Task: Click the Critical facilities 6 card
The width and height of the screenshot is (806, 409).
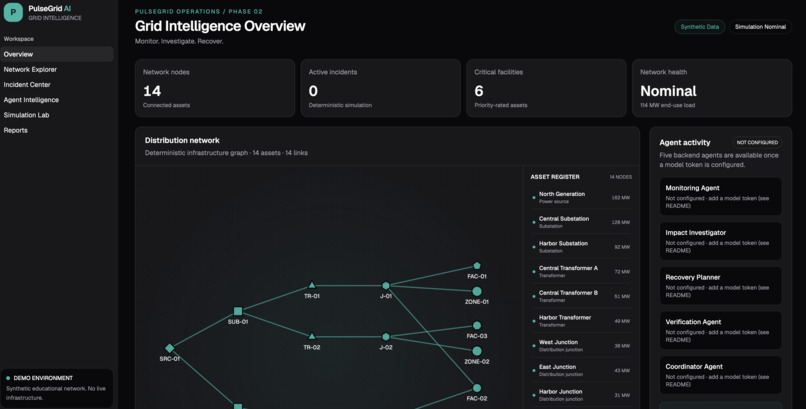Action: 546,88
